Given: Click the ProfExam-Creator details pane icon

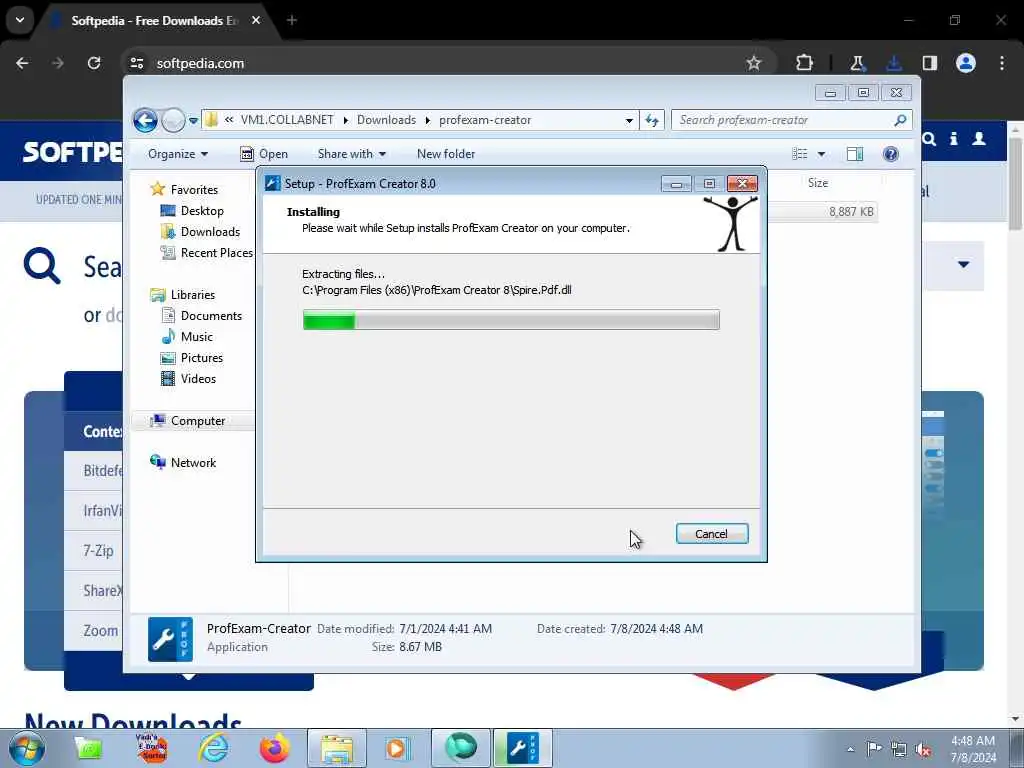Looking at the screenshot, I should tap(170, 639).
